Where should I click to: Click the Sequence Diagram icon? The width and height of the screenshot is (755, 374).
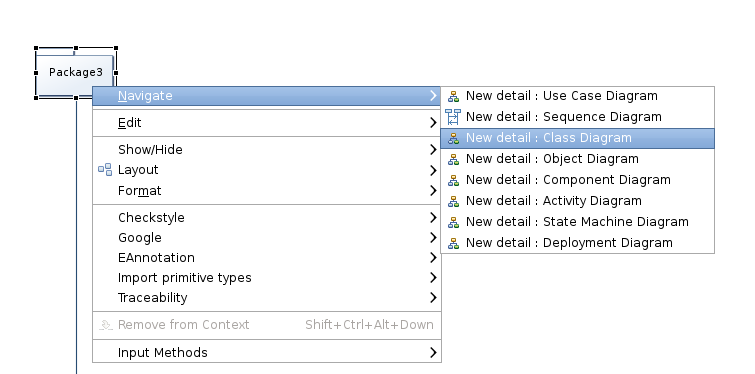[453, 117]
